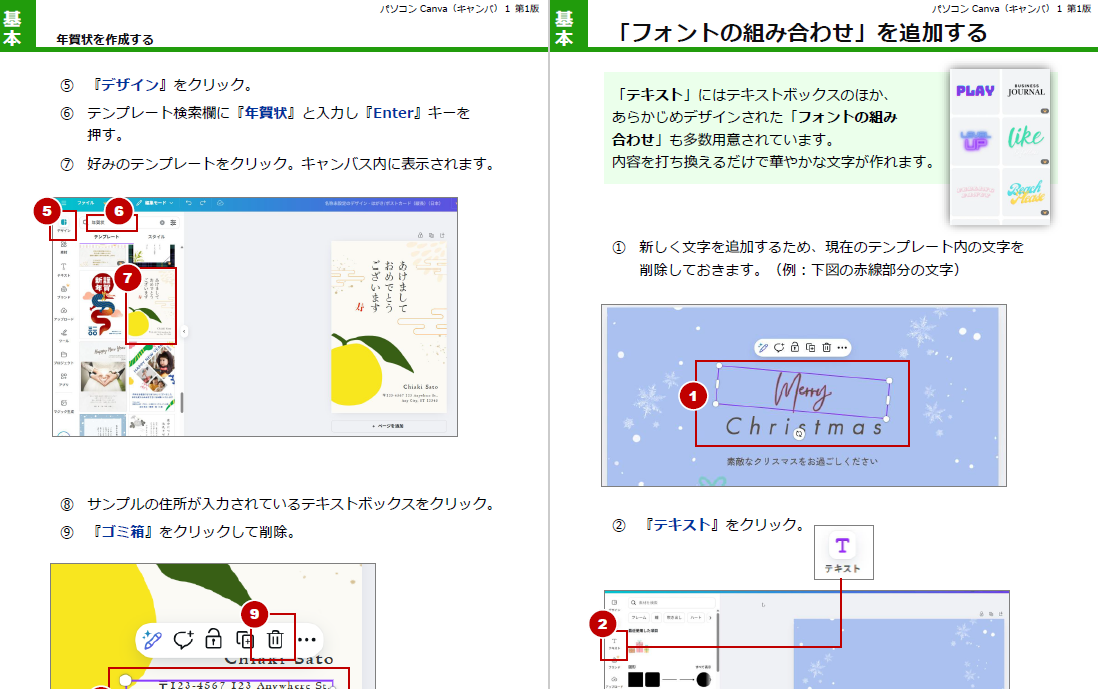Click the Undo arrow in the New Year card editor top bar
Image resolution: width=1098 pixels, height=689 pixels.
[x=188, y=203]
